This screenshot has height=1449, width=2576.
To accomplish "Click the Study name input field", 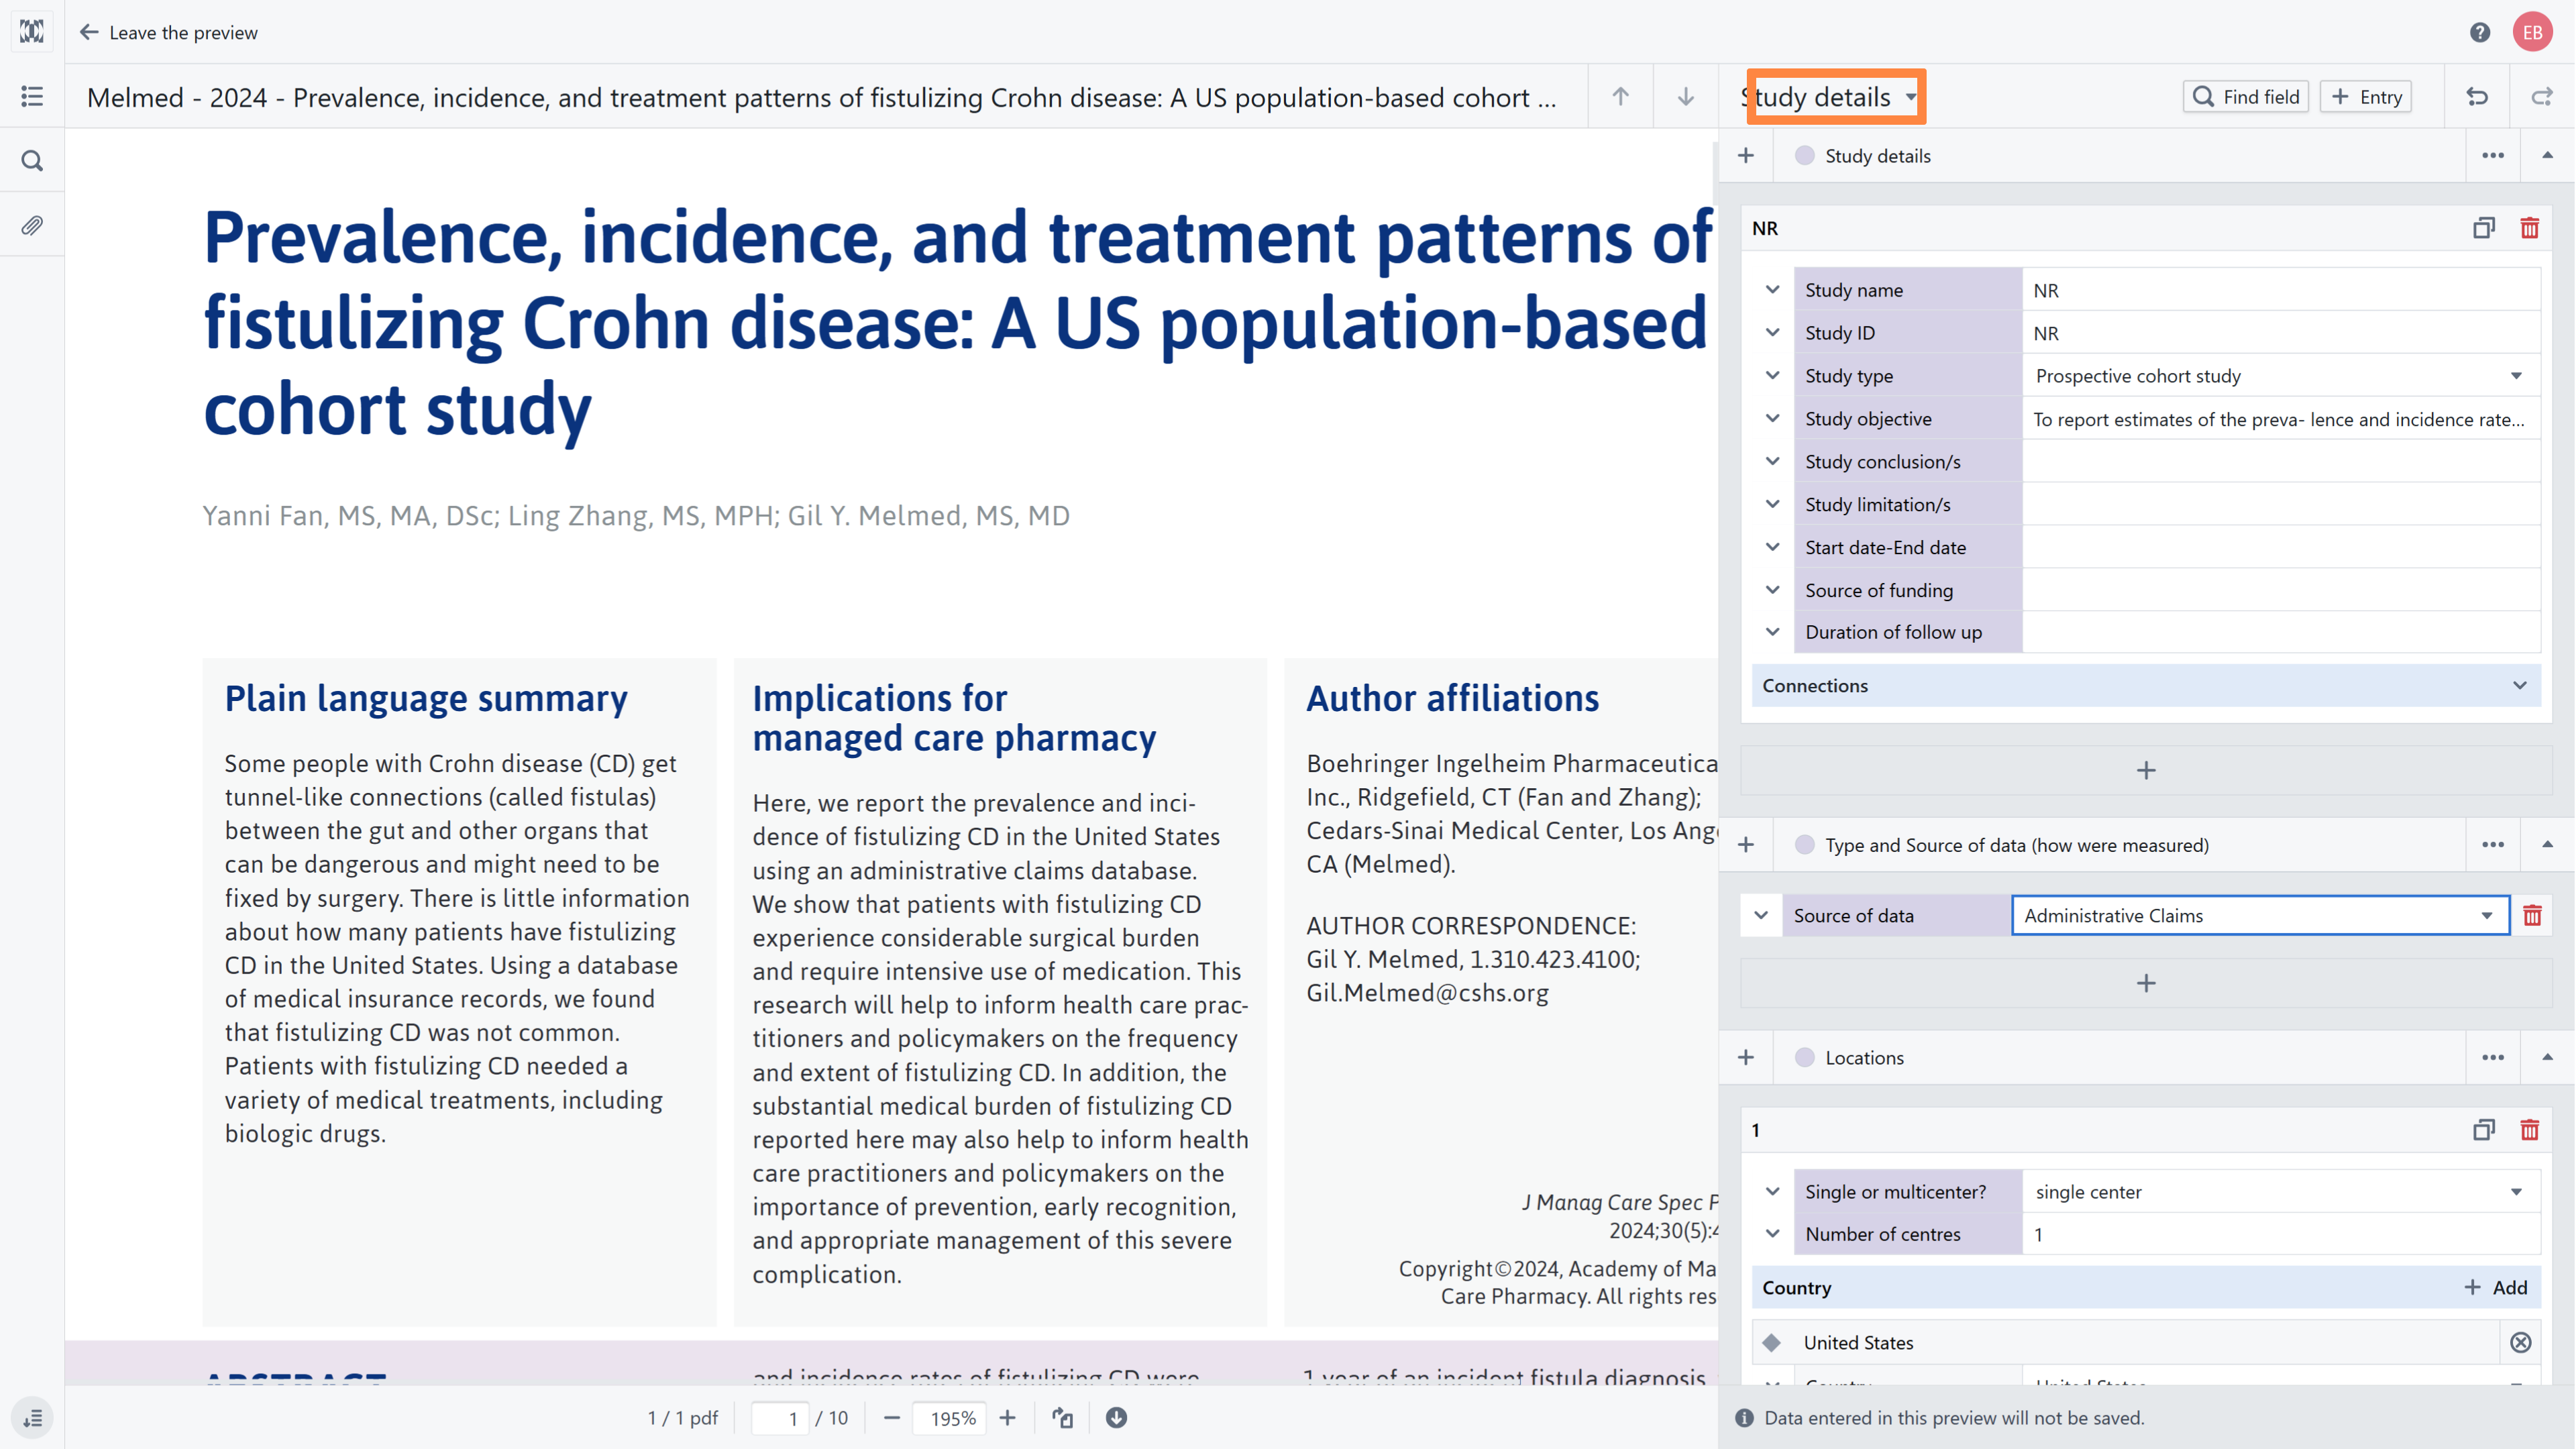I will 2281,290.
